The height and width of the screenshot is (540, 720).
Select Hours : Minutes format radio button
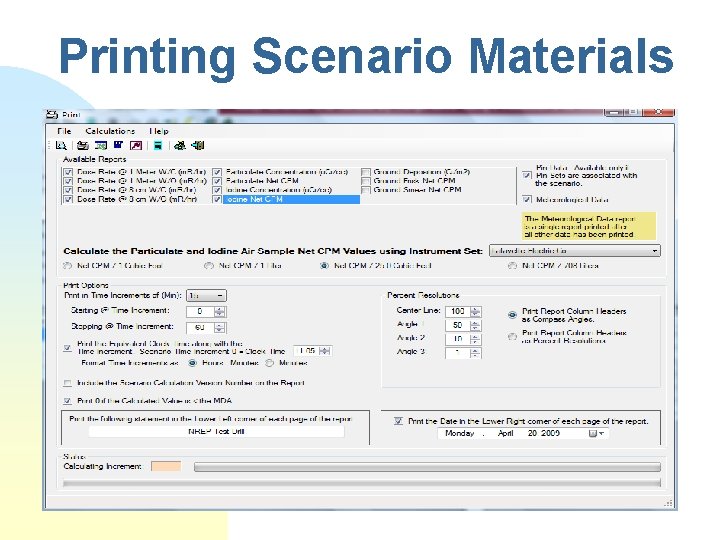click(192, 363)
